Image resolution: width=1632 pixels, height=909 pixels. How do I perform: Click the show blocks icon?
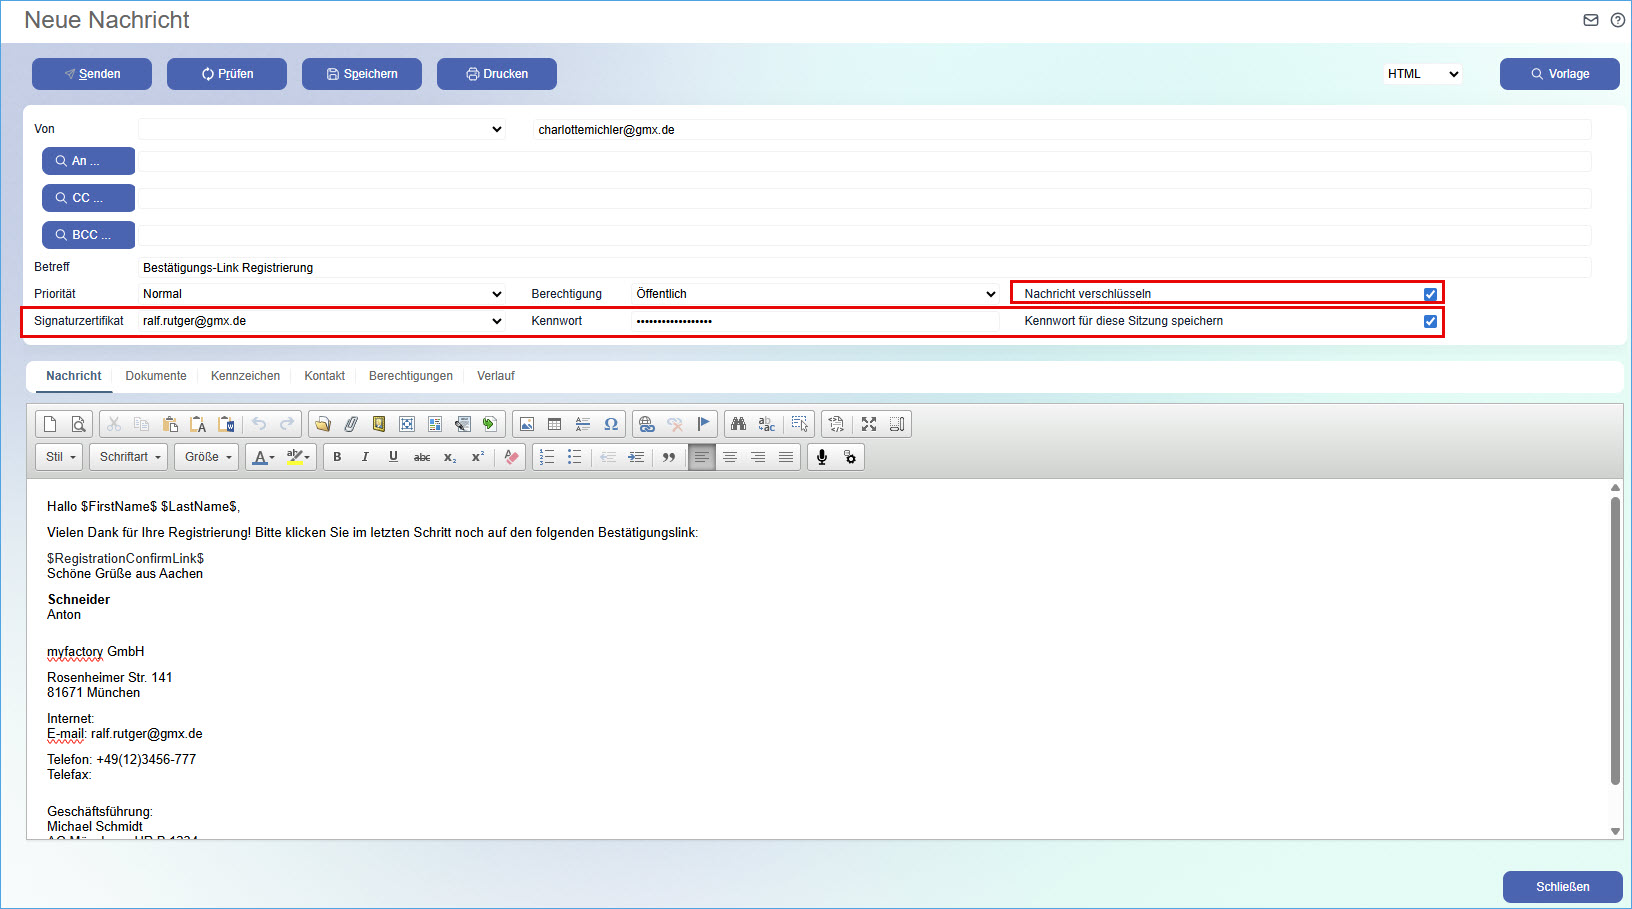(897, 424)
